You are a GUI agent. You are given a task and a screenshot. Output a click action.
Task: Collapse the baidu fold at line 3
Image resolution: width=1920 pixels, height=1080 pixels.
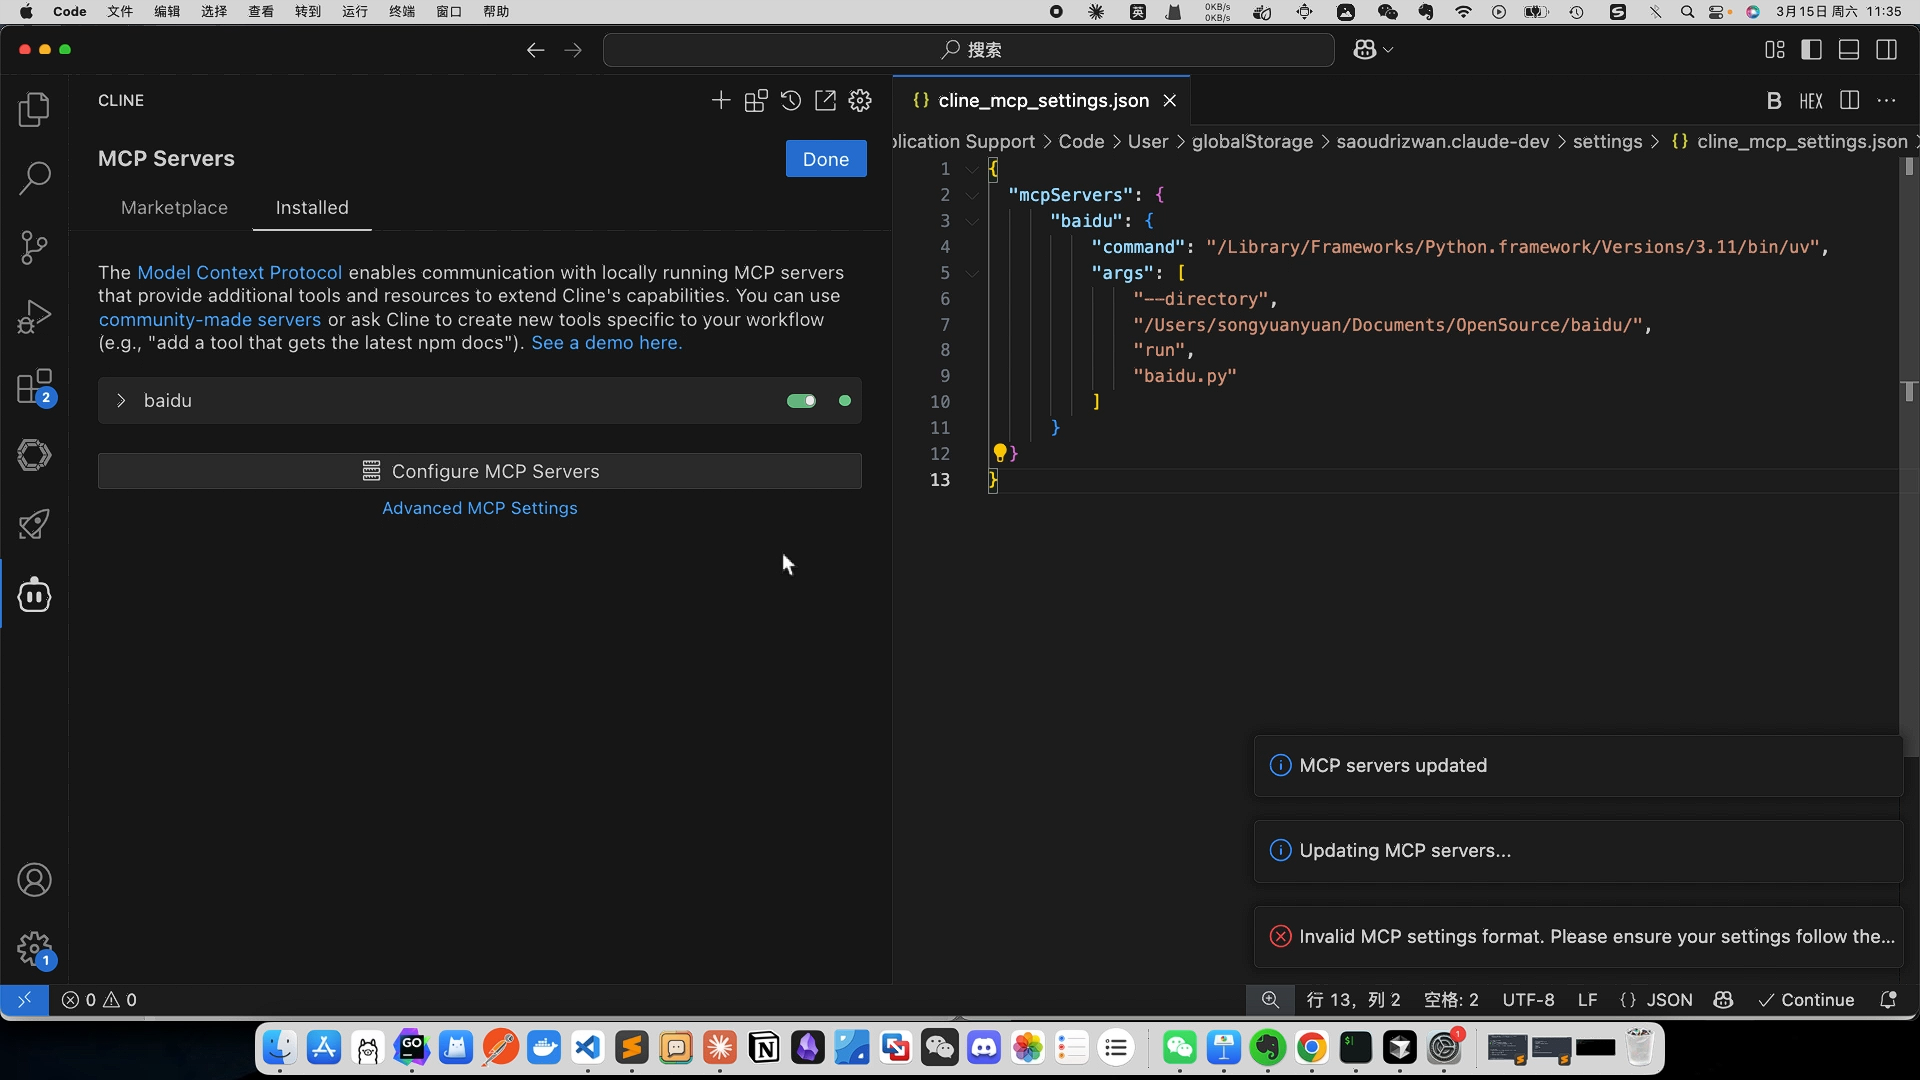pyautogui.click(x=972, y=221)
